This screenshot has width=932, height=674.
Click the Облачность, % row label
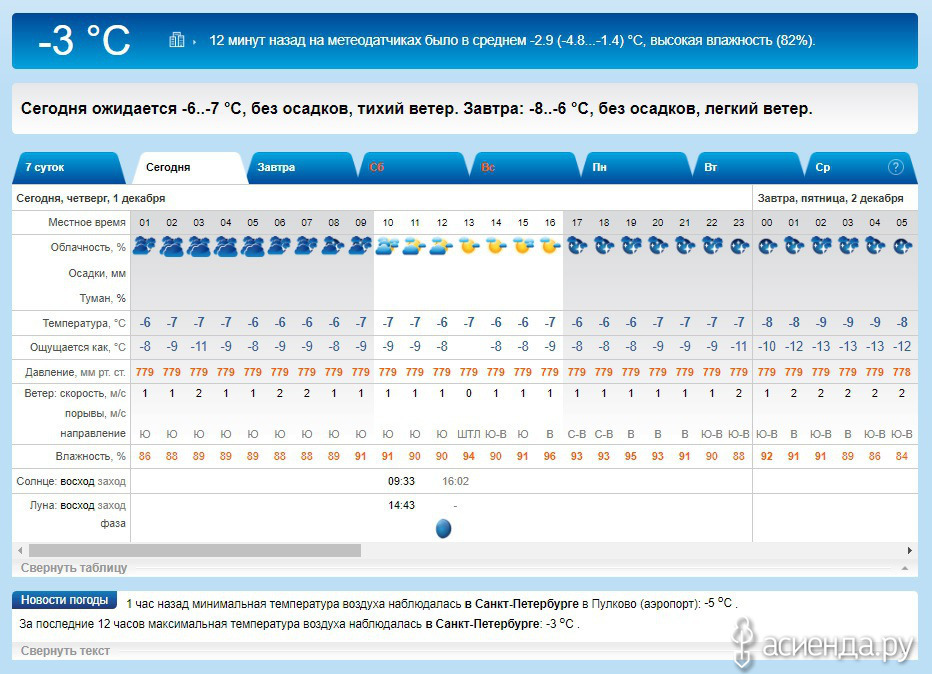coord(88,247)
